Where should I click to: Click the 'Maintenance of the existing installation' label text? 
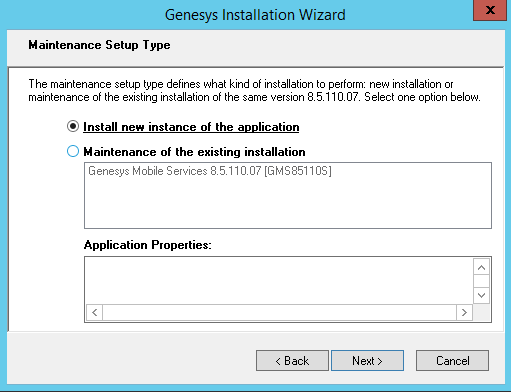click(x=194, y=152)
